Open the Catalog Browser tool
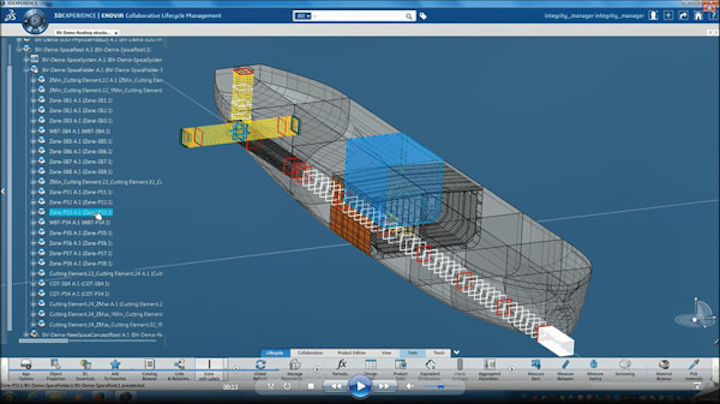 point(149,369)
